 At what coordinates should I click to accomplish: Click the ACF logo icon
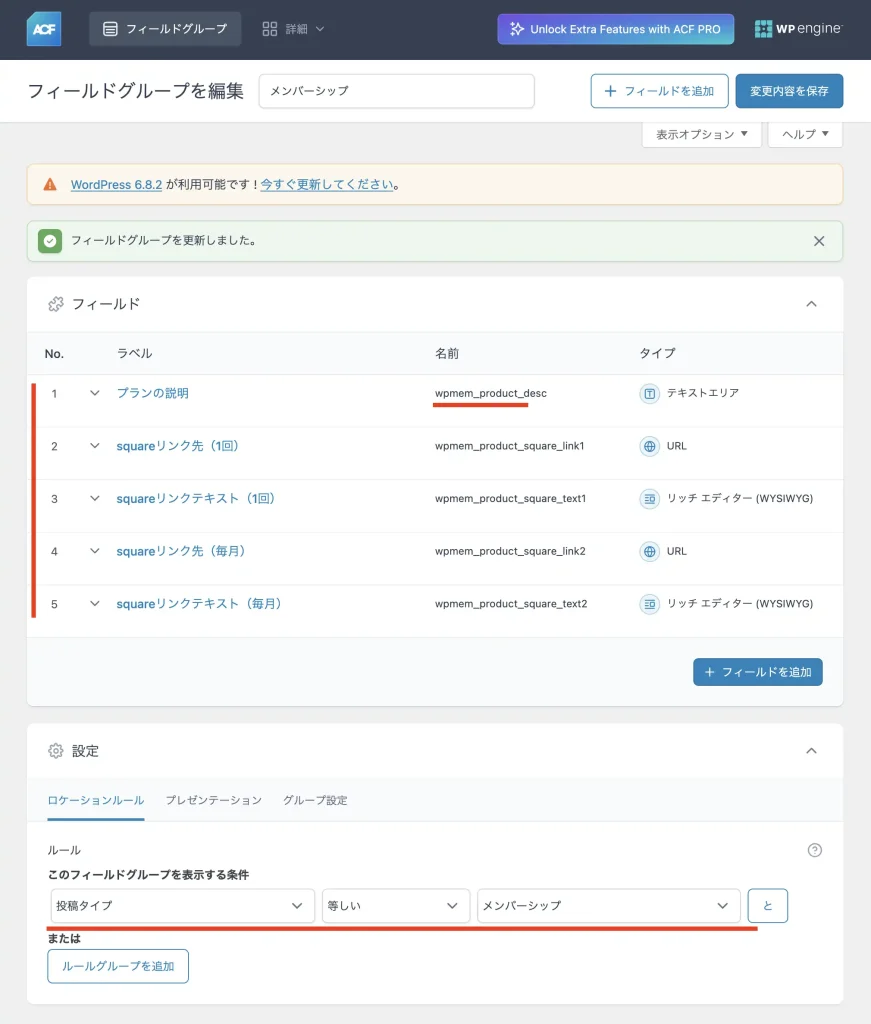click(45, 29)
